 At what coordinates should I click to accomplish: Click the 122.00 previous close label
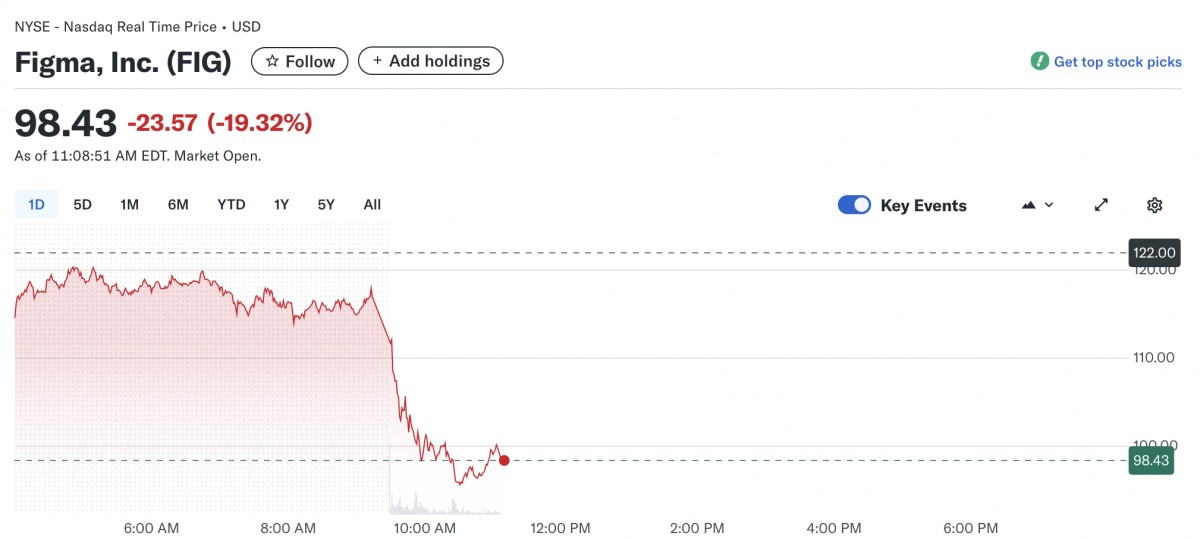coord(1153,252)
